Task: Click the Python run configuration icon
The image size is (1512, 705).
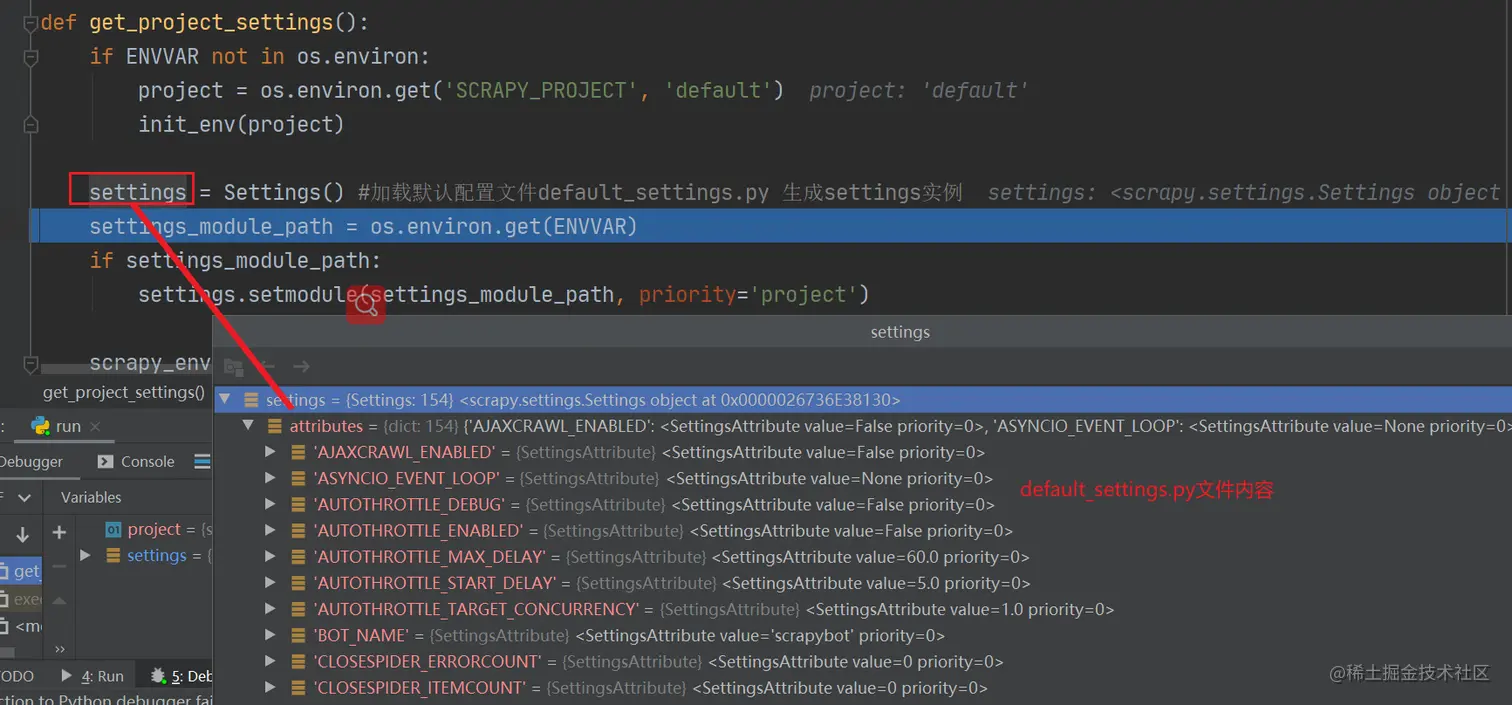Action: click(x=41, y=426)
